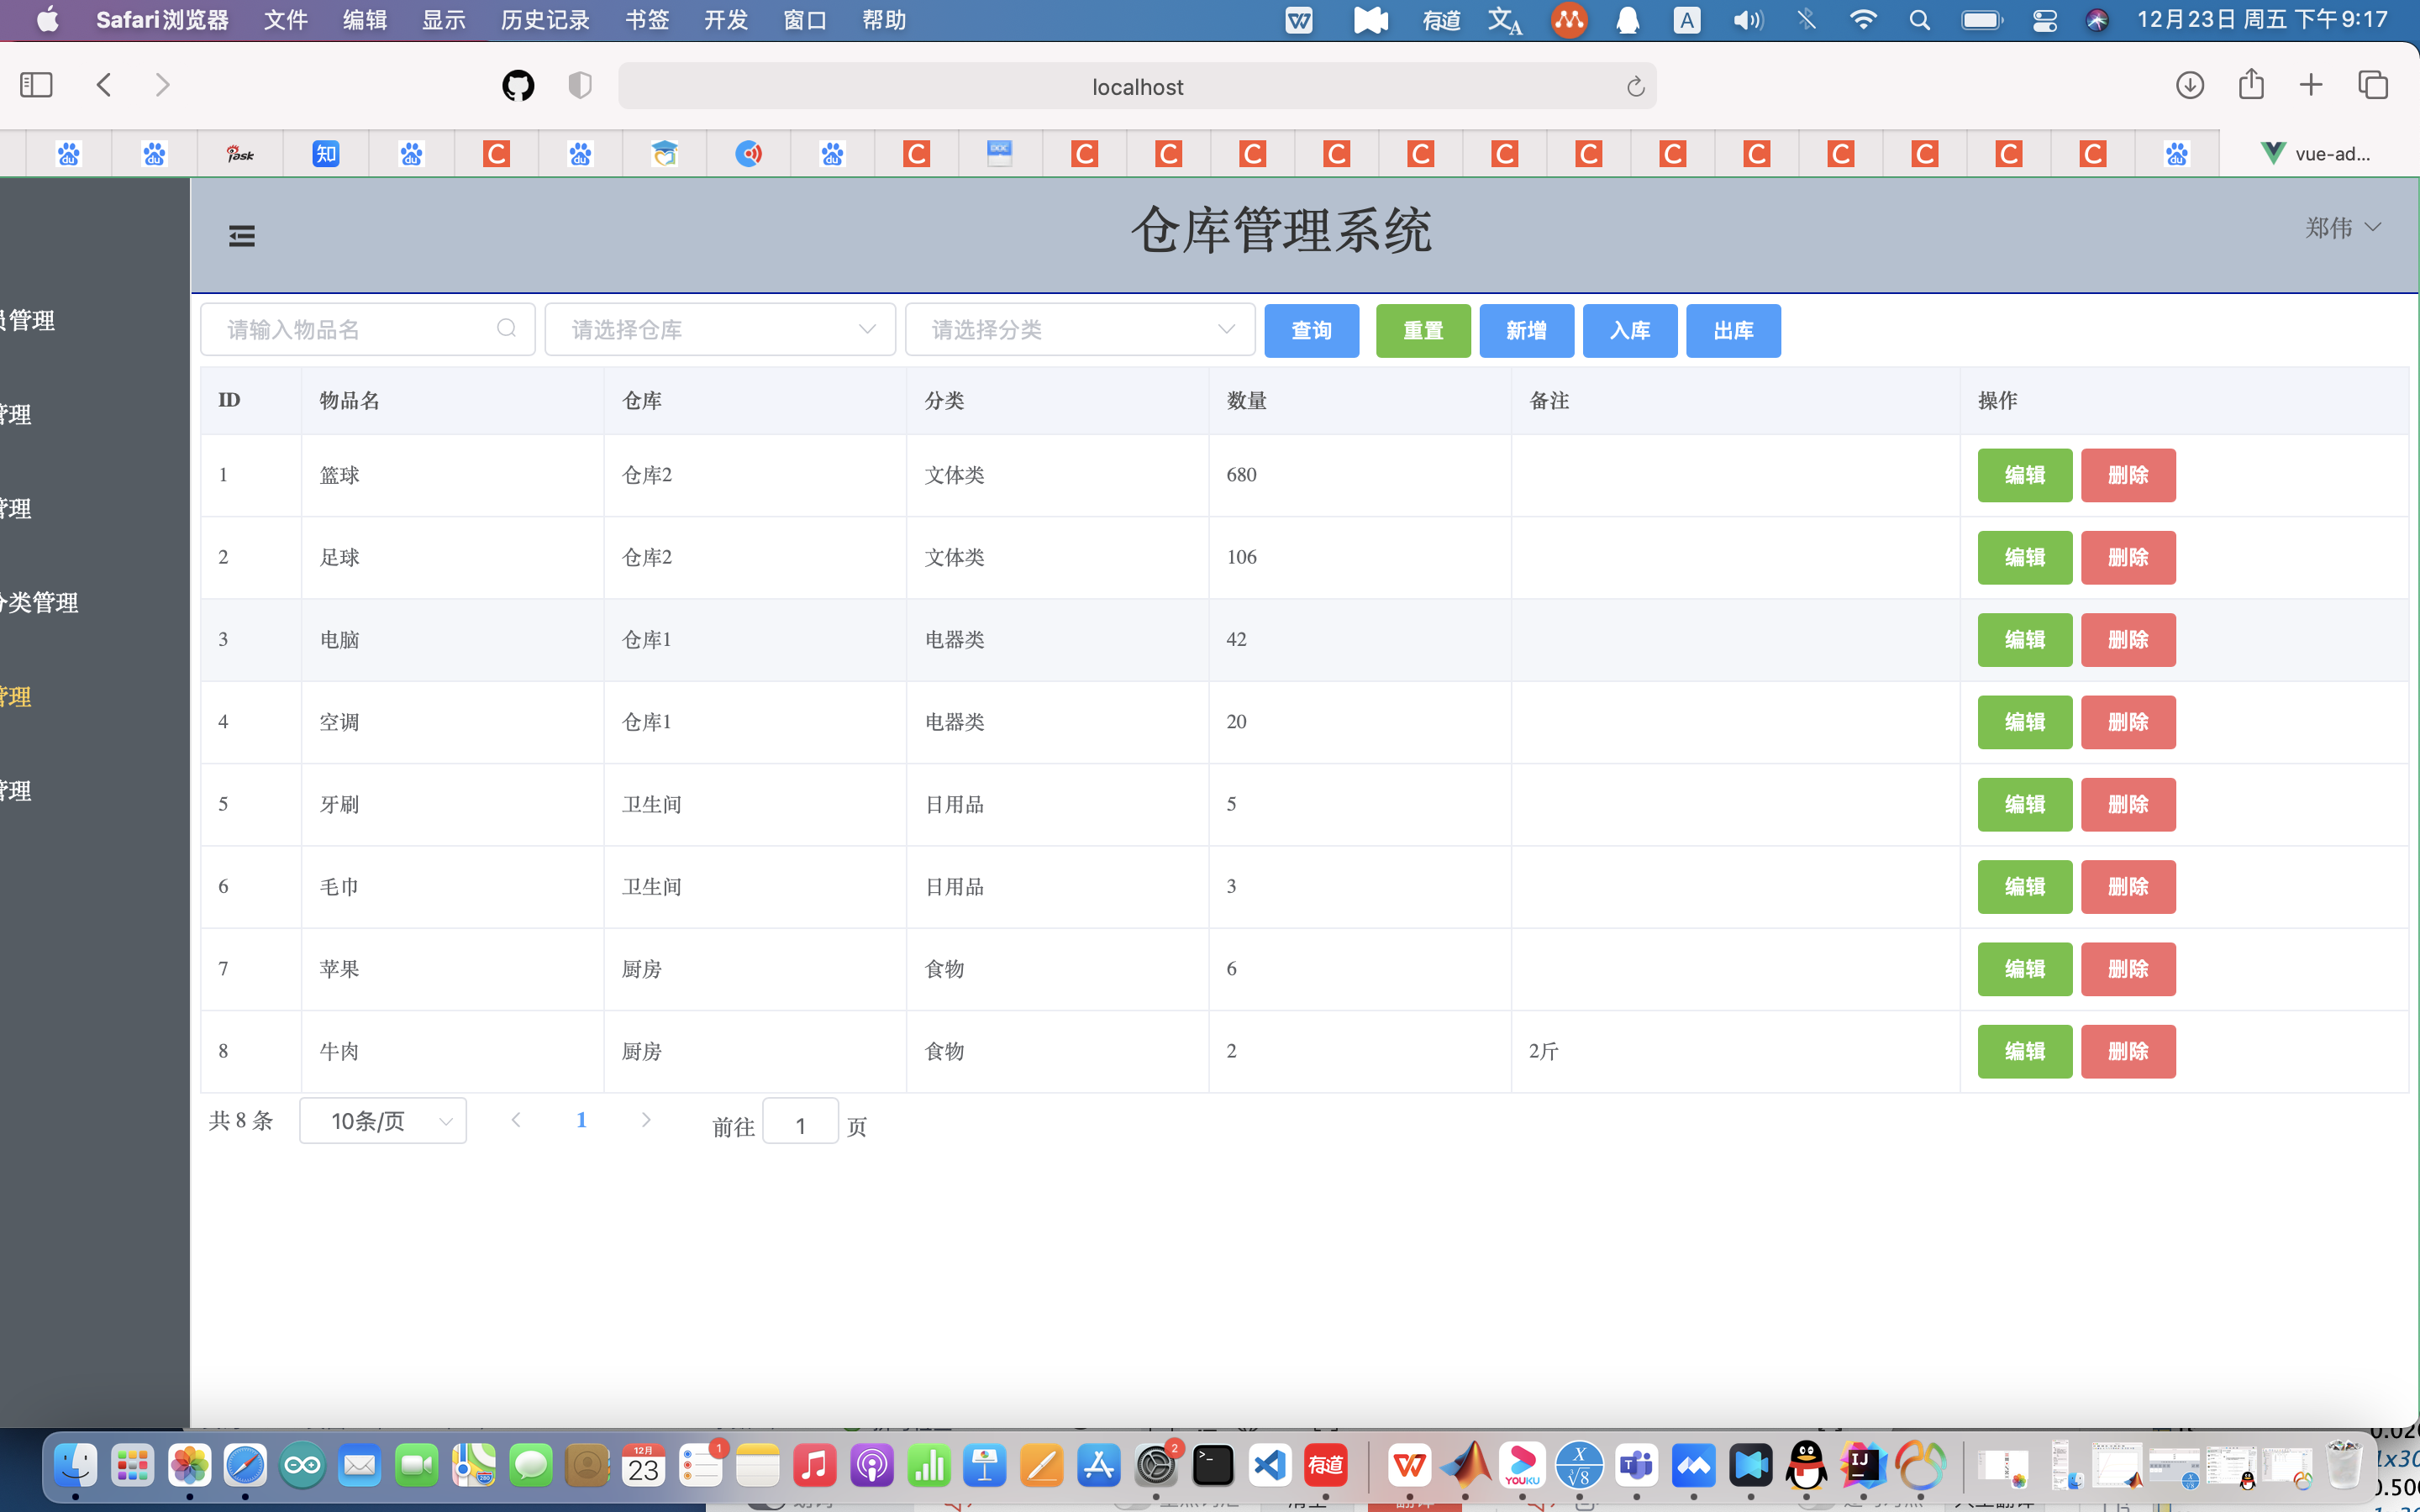This screenshot has width=2420, height=1512.
Task: Open the Share menu in Safari
Action: [x=2251, y=83]
